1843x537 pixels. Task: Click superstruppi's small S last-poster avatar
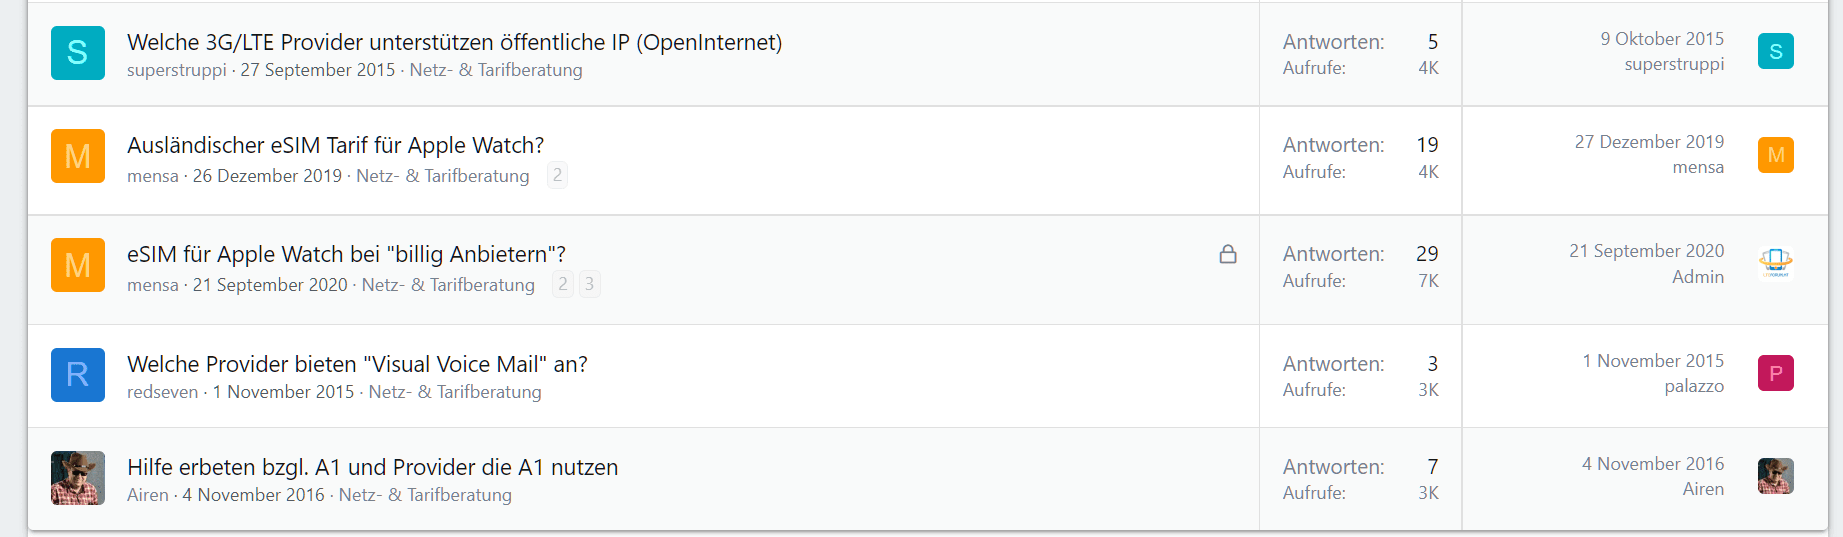pyautogui.click(x=1775, y=51)
